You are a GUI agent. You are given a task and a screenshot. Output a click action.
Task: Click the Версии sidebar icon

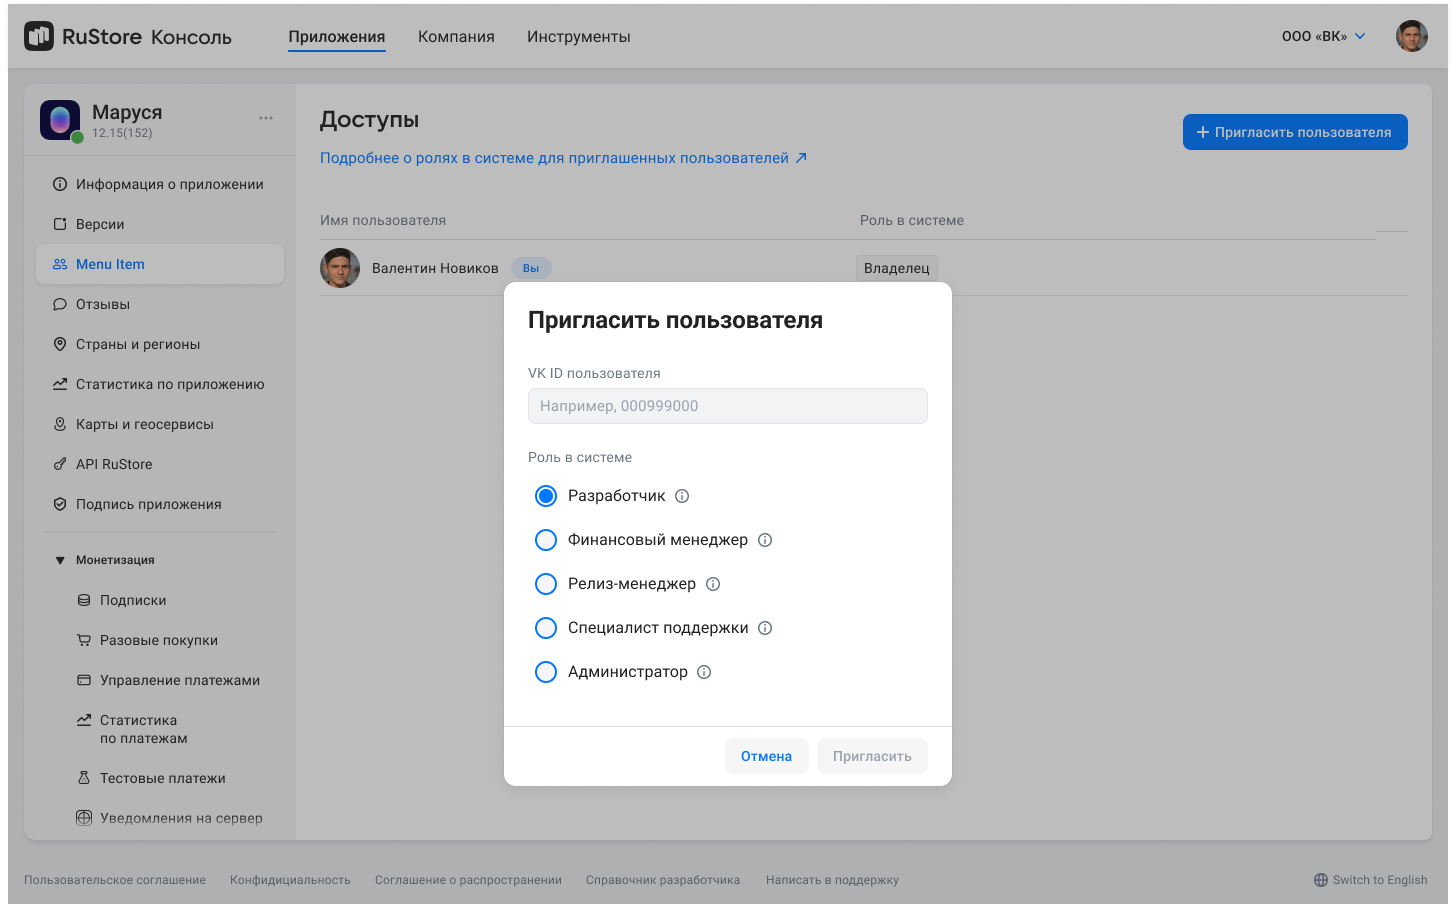pyautogui.click(x=60, y=224)
